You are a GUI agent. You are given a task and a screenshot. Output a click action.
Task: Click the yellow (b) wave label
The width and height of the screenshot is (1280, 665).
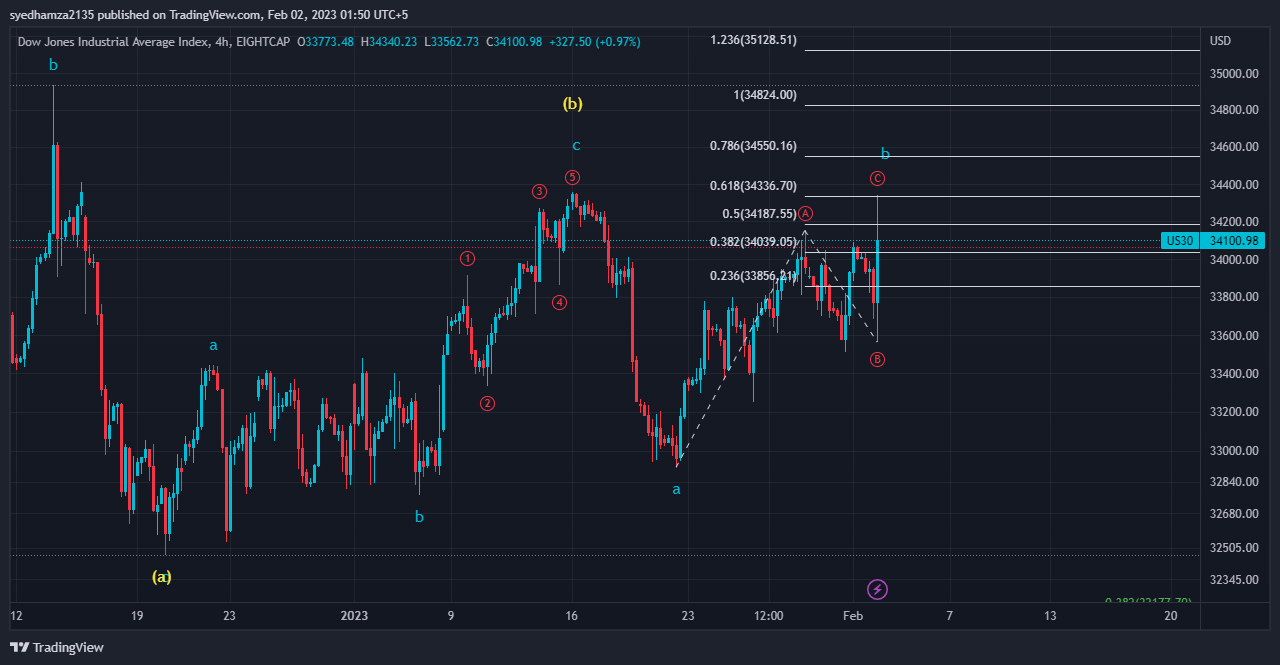click(572, 103)
